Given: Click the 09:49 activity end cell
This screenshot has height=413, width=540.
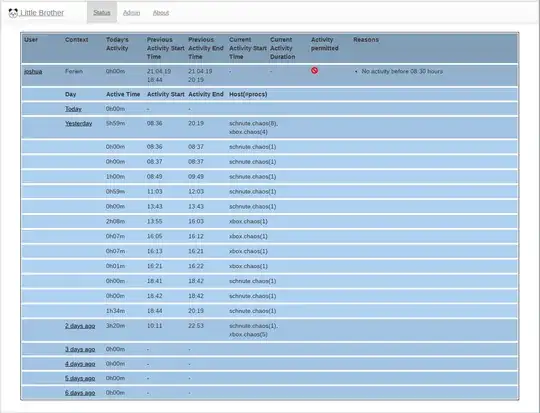Looking at the screenshot, I should pyautogui.click(x=196, y=177).
